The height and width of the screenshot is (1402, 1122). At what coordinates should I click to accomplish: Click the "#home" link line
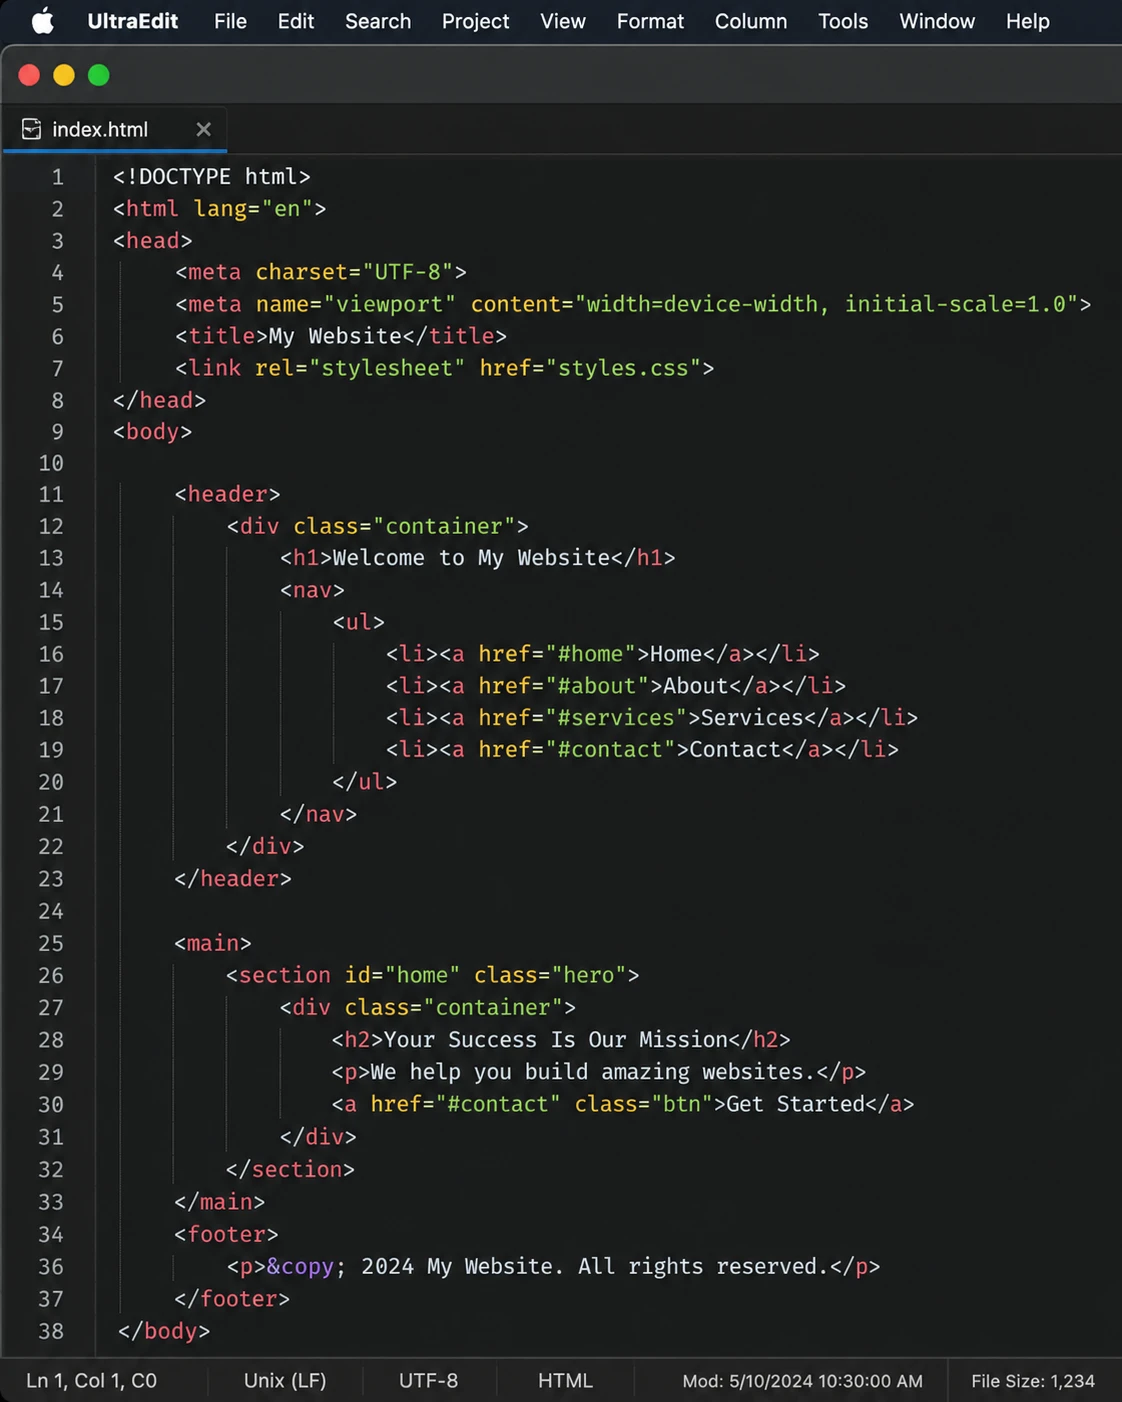(x=603, y=654)
